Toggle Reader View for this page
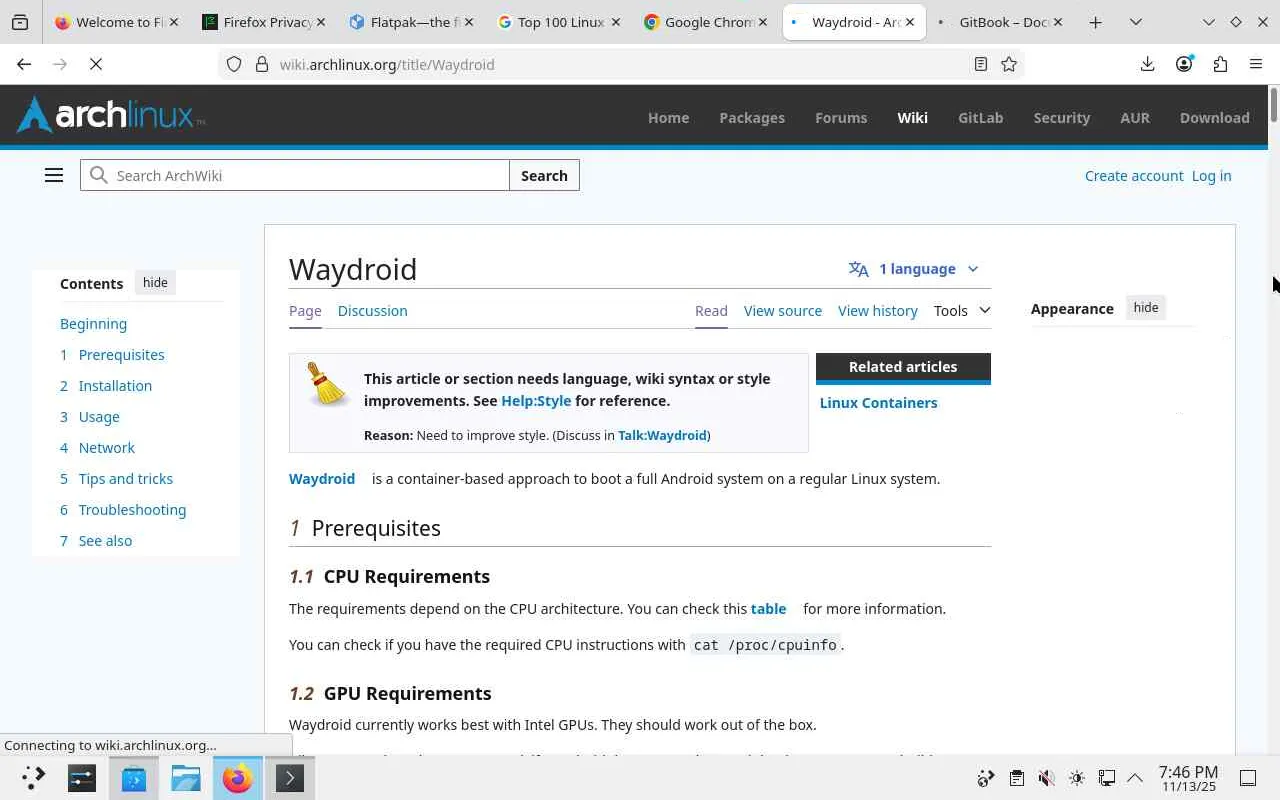Image resolution: width=1280 pixels, height=800 pixels. tap(981, 64)
